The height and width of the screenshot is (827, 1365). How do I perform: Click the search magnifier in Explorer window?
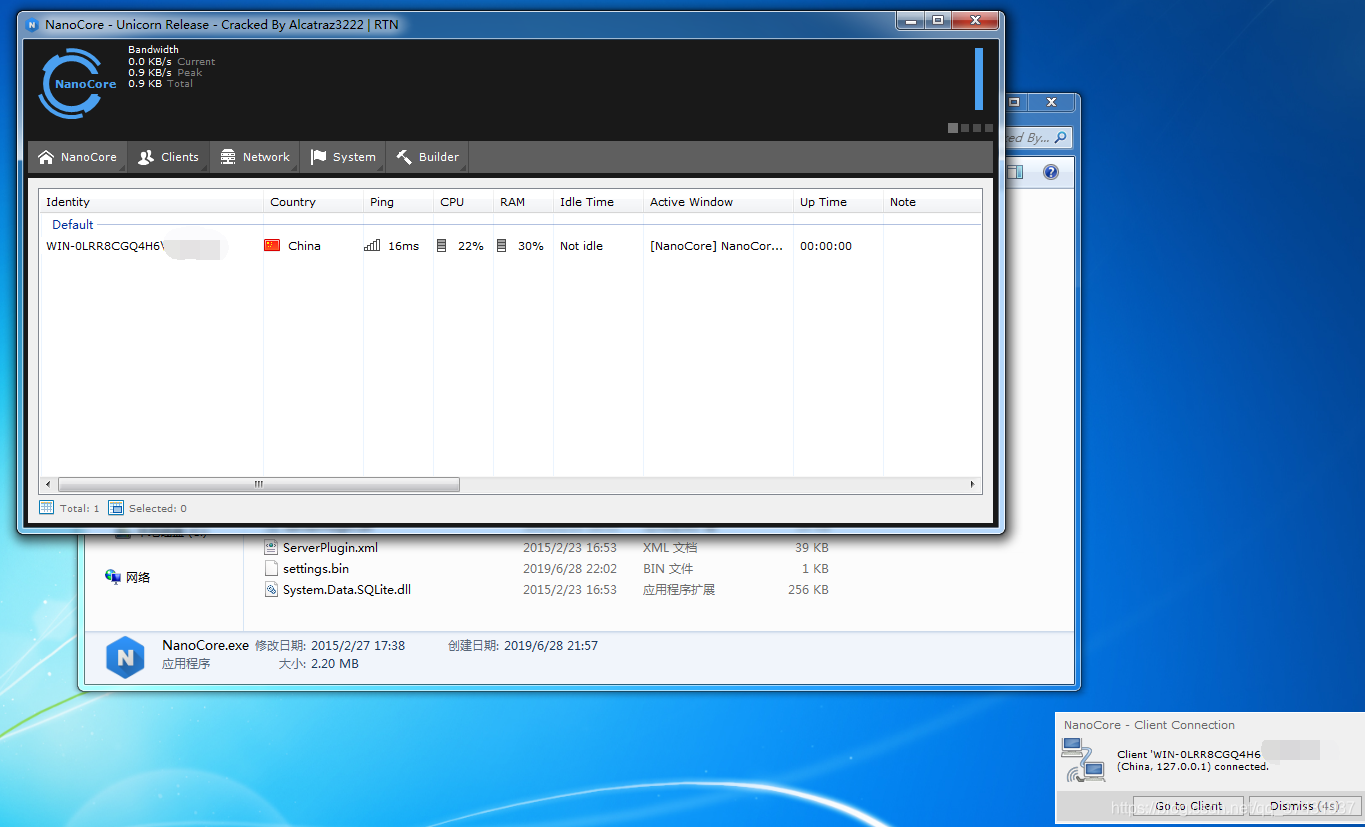pos(1061,137)
